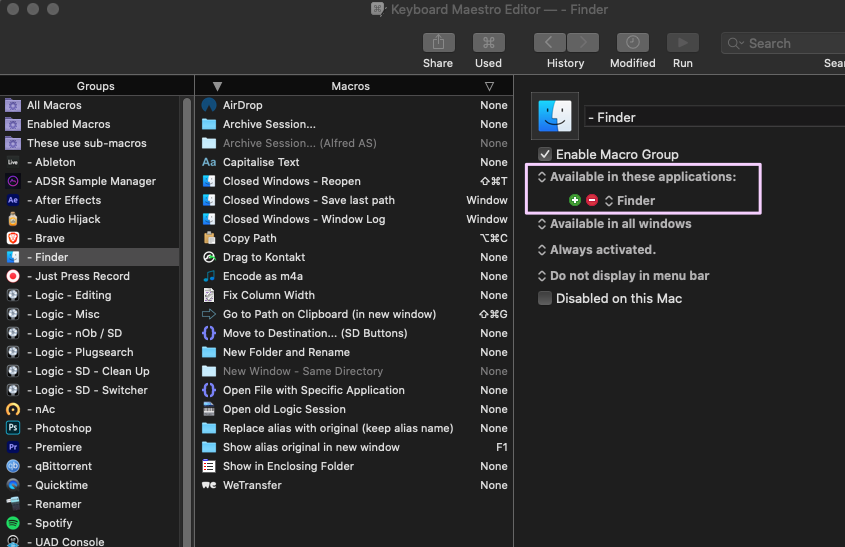Select the Fix Column Width macro
845x547 pixels.
click(354, 295)
